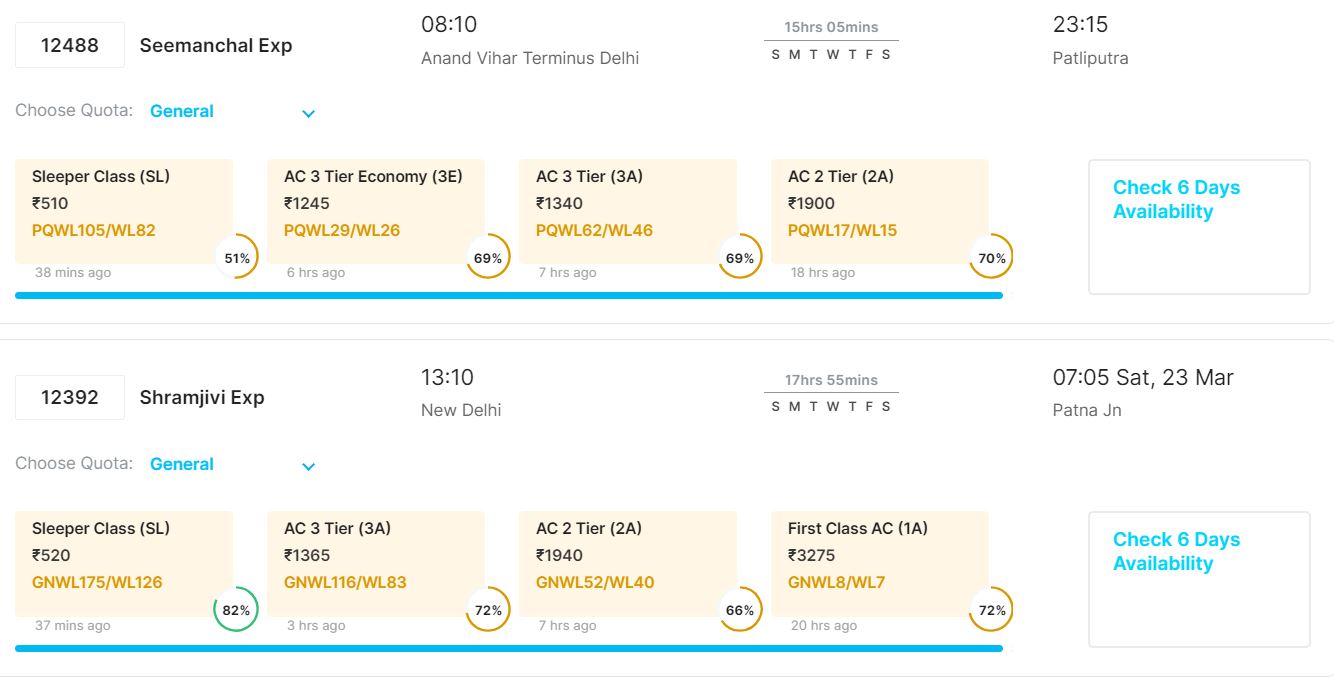The image size is (1334, 678).
Task: Choose First Class AC ₹3275 card
Action: [x=880, y=556]
